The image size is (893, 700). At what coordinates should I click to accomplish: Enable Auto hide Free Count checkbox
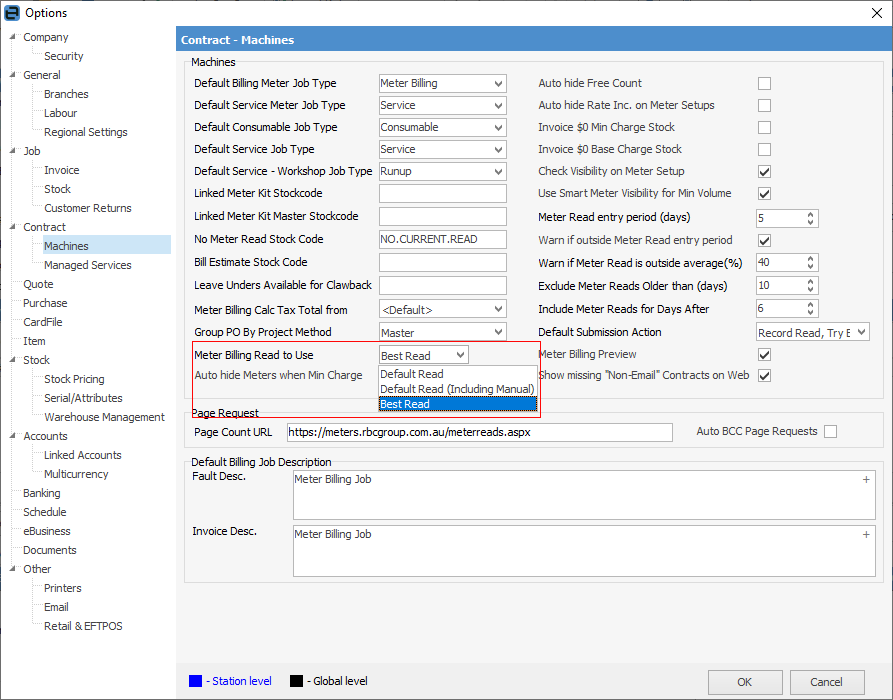point(764,83)
